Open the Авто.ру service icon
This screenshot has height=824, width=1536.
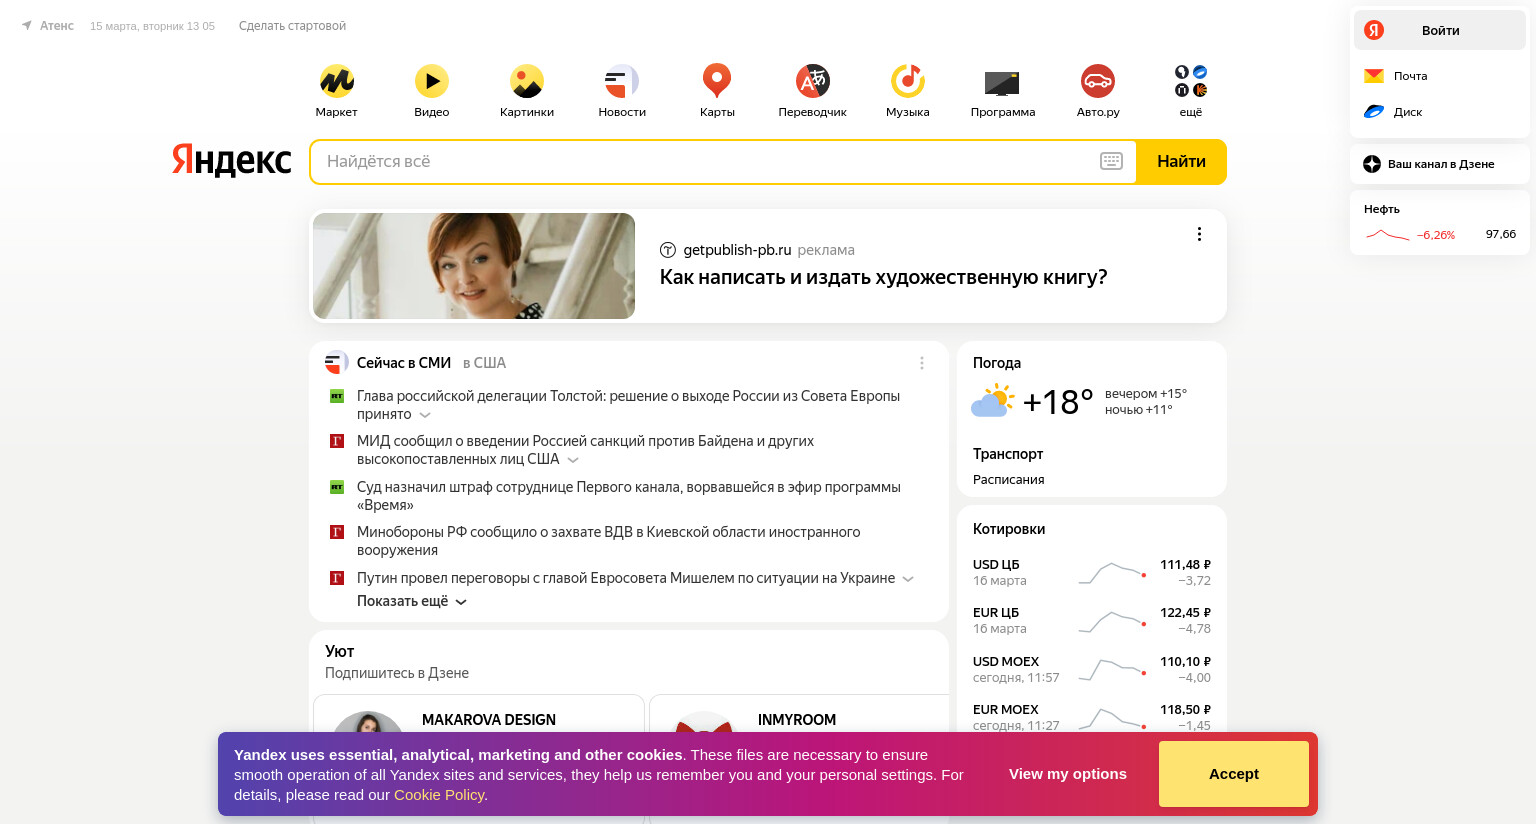click(1098, 81)
